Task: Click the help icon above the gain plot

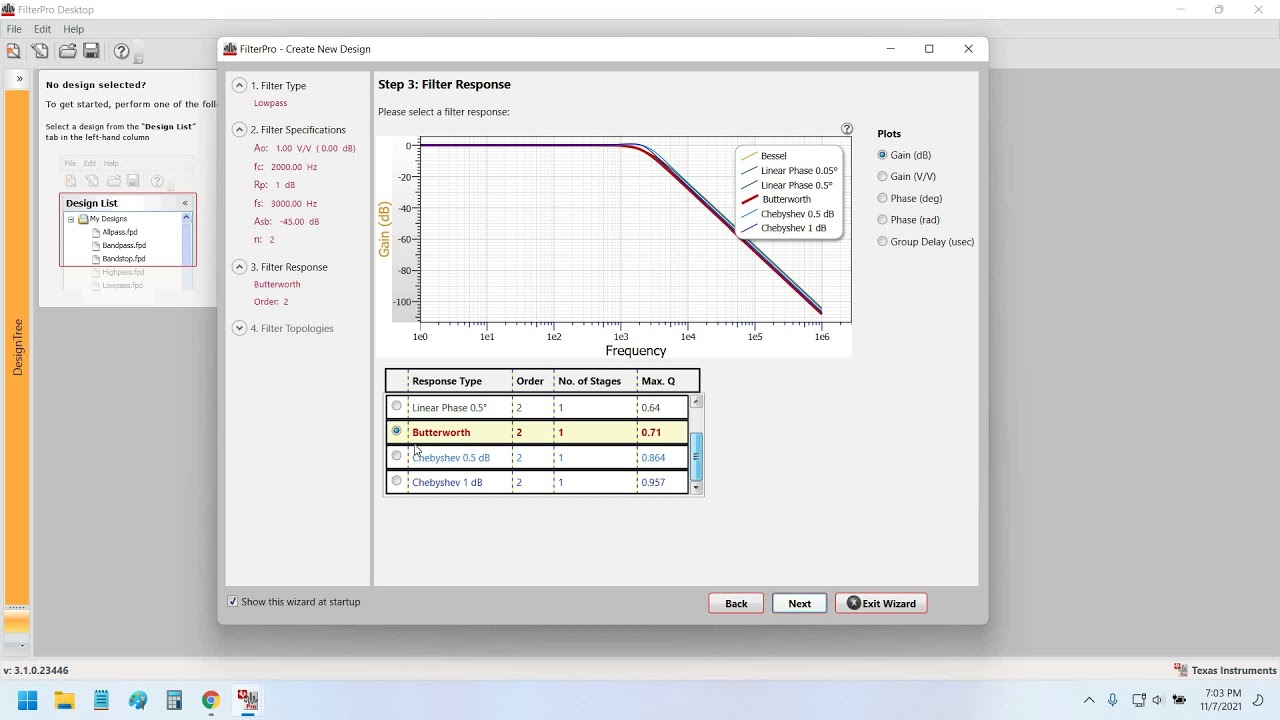Action: click(x=847, y=129)
